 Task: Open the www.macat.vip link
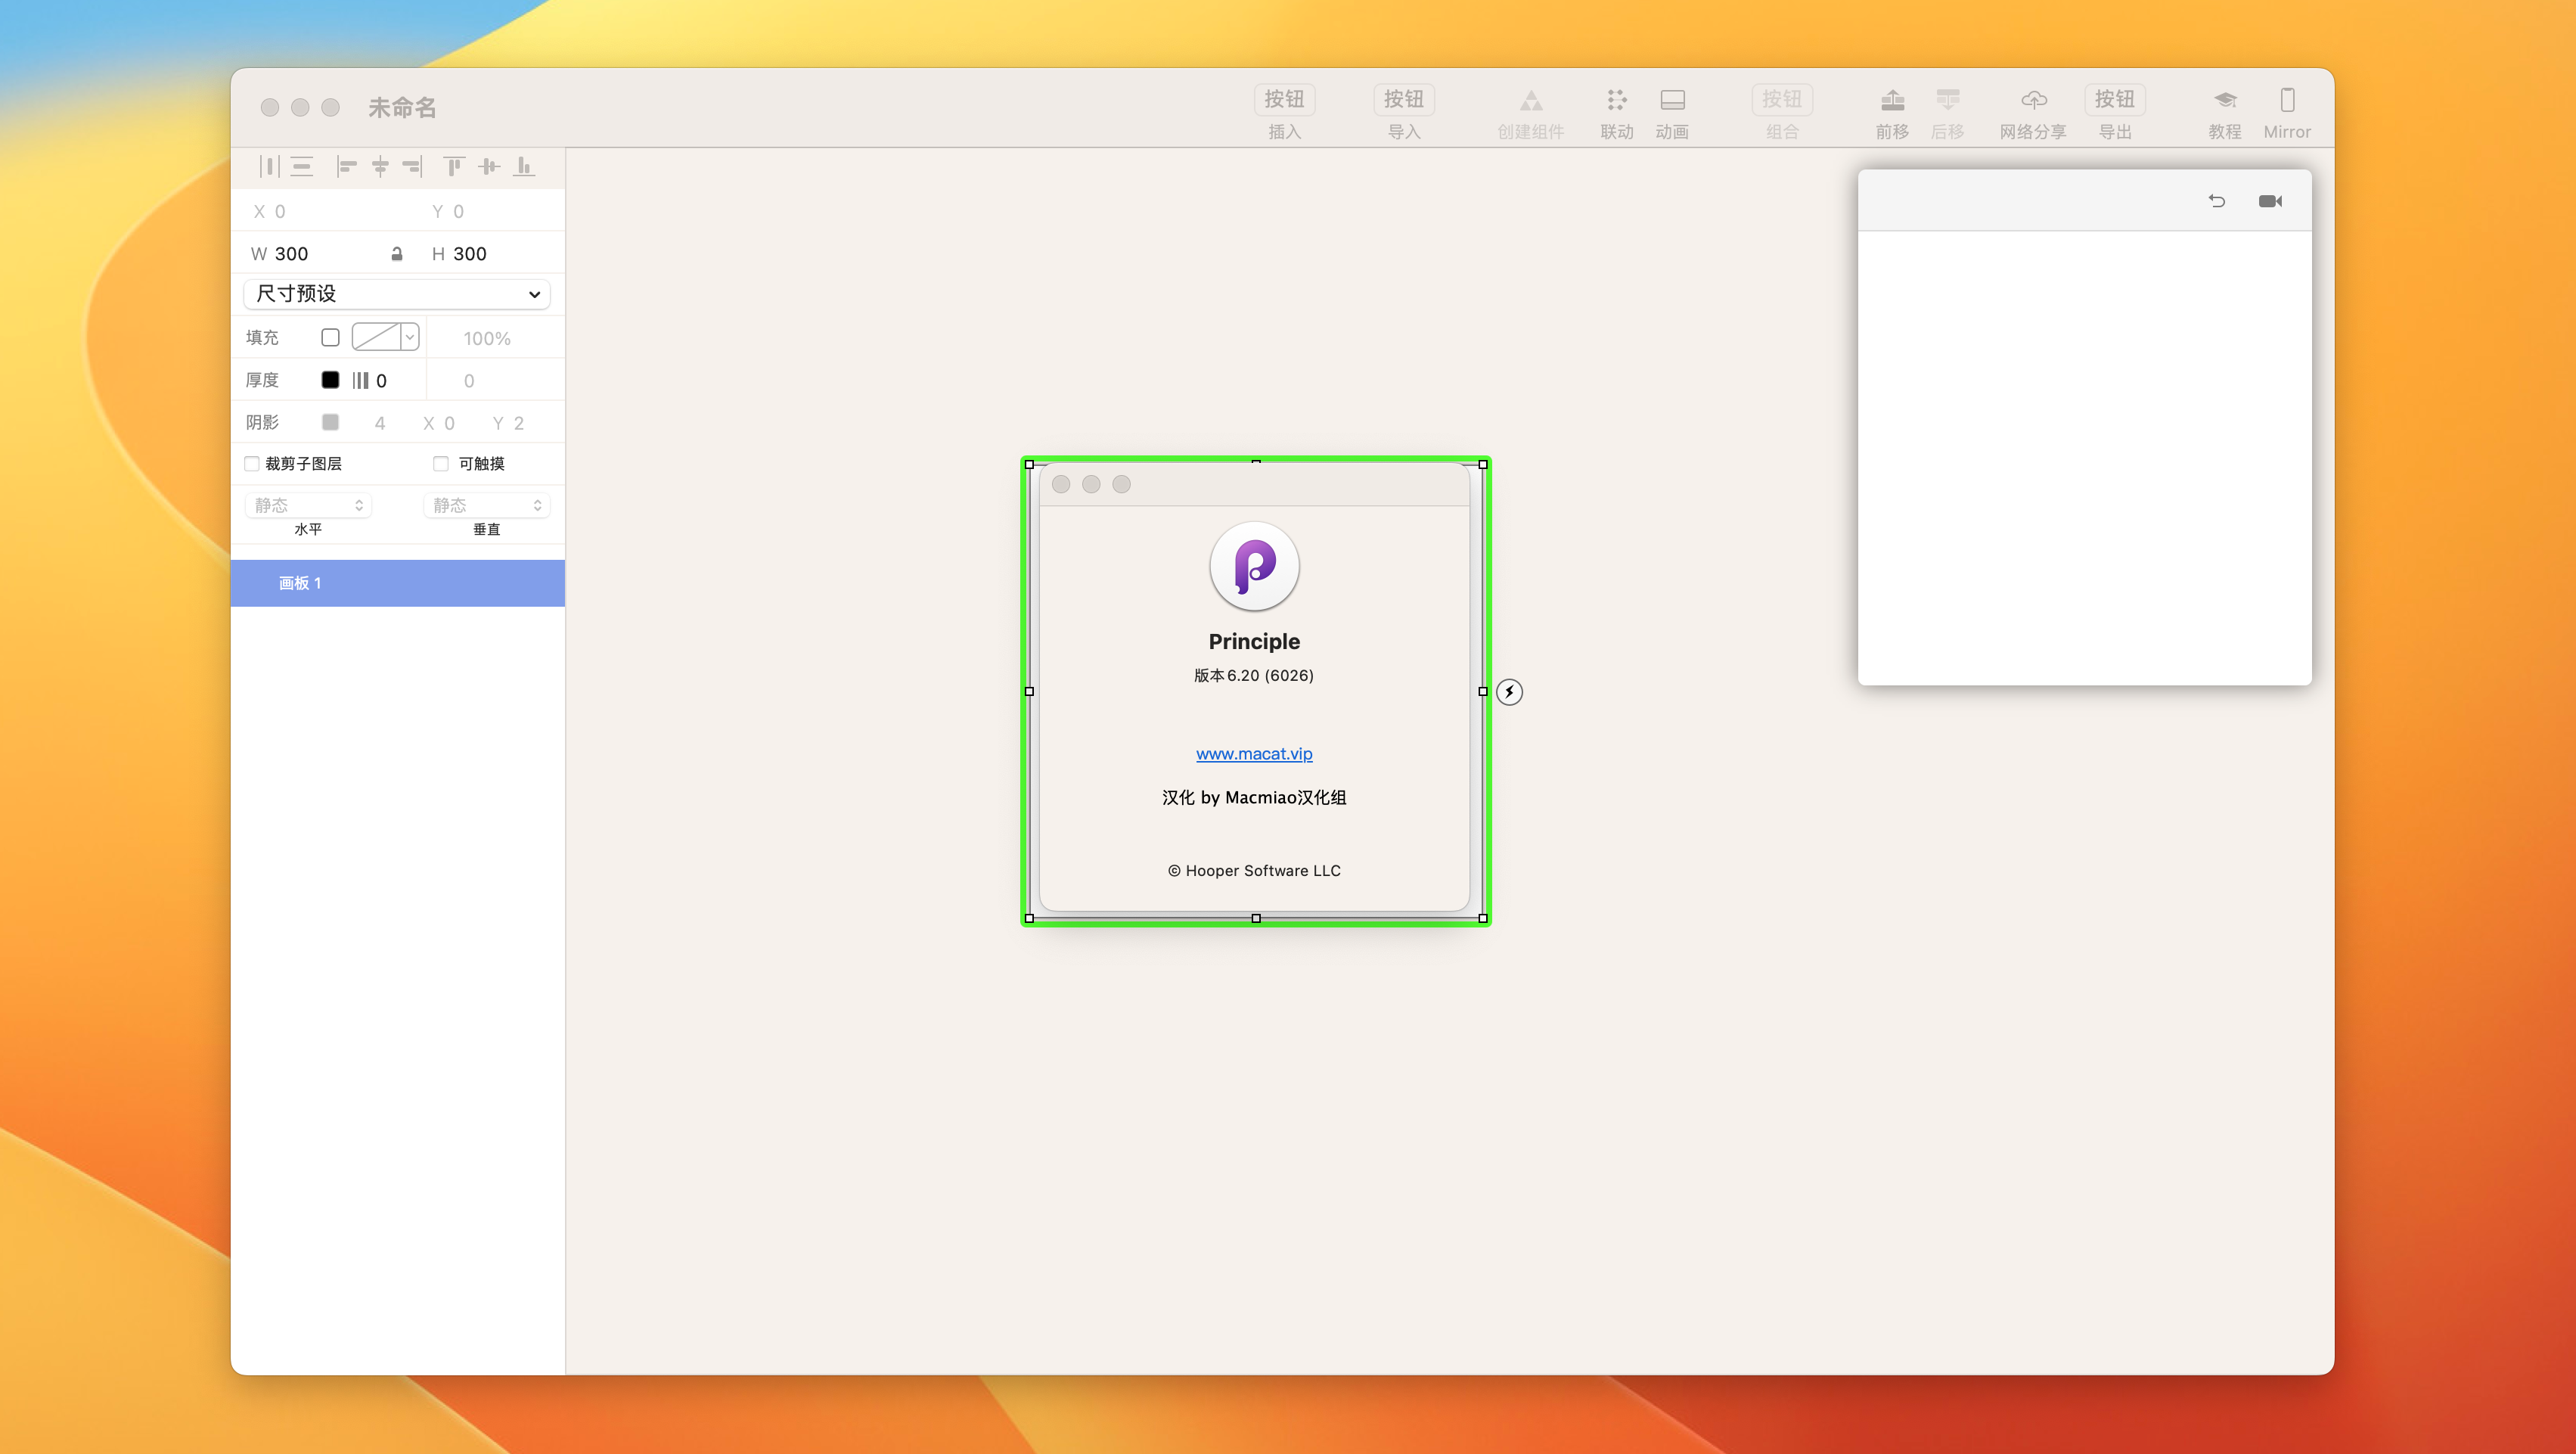[1254, 754]
